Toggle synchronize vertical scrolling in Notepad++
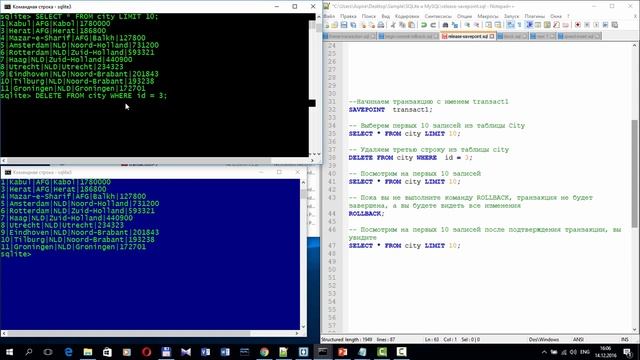Viewport: 640px width, 360px height. (490, 25)
